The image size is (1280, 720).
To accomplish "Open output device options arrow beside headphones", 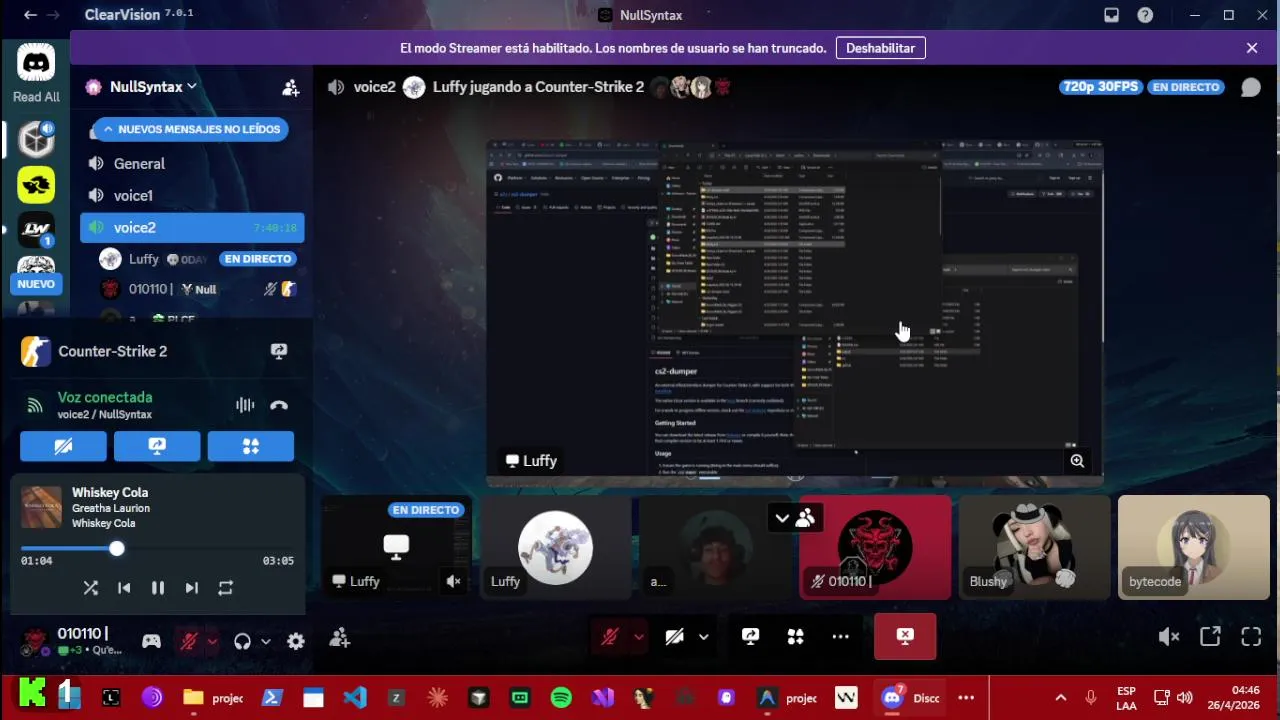I will (x=265, y=641).
